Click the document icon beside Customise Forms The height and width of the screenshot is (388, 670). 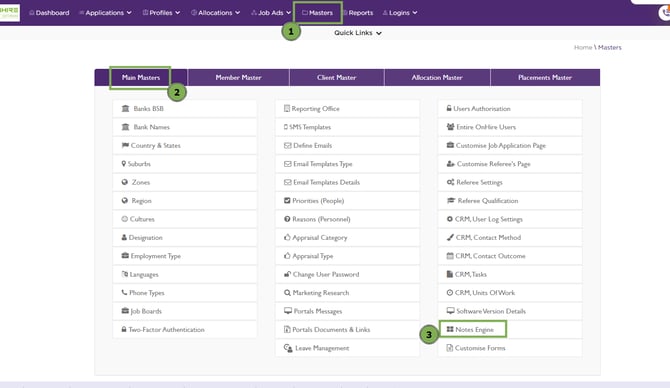(x=450, y=348)
